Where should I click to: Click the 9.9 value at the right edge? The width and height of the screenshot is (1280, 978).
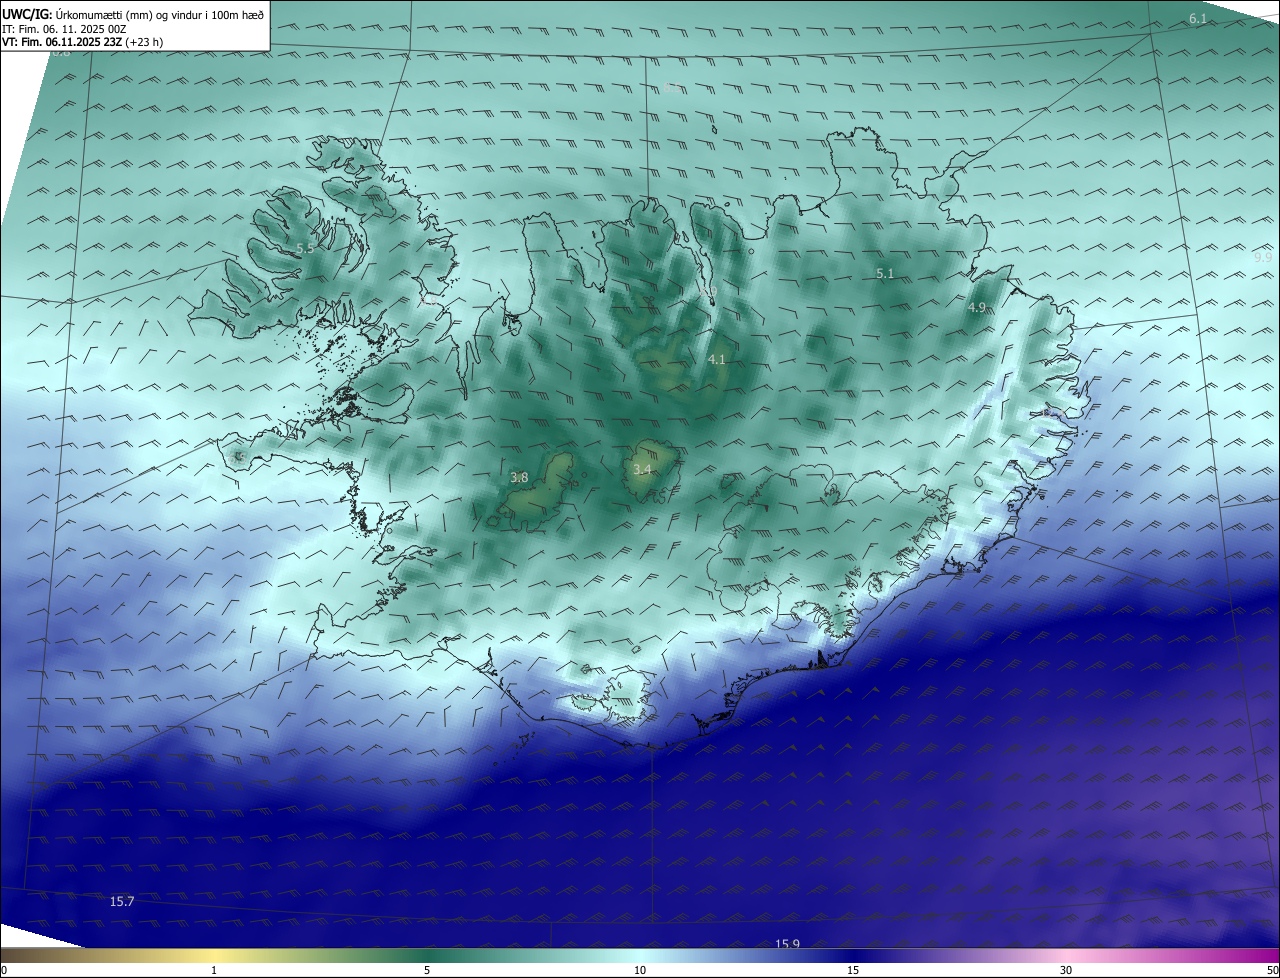(x=1263, y=257)
